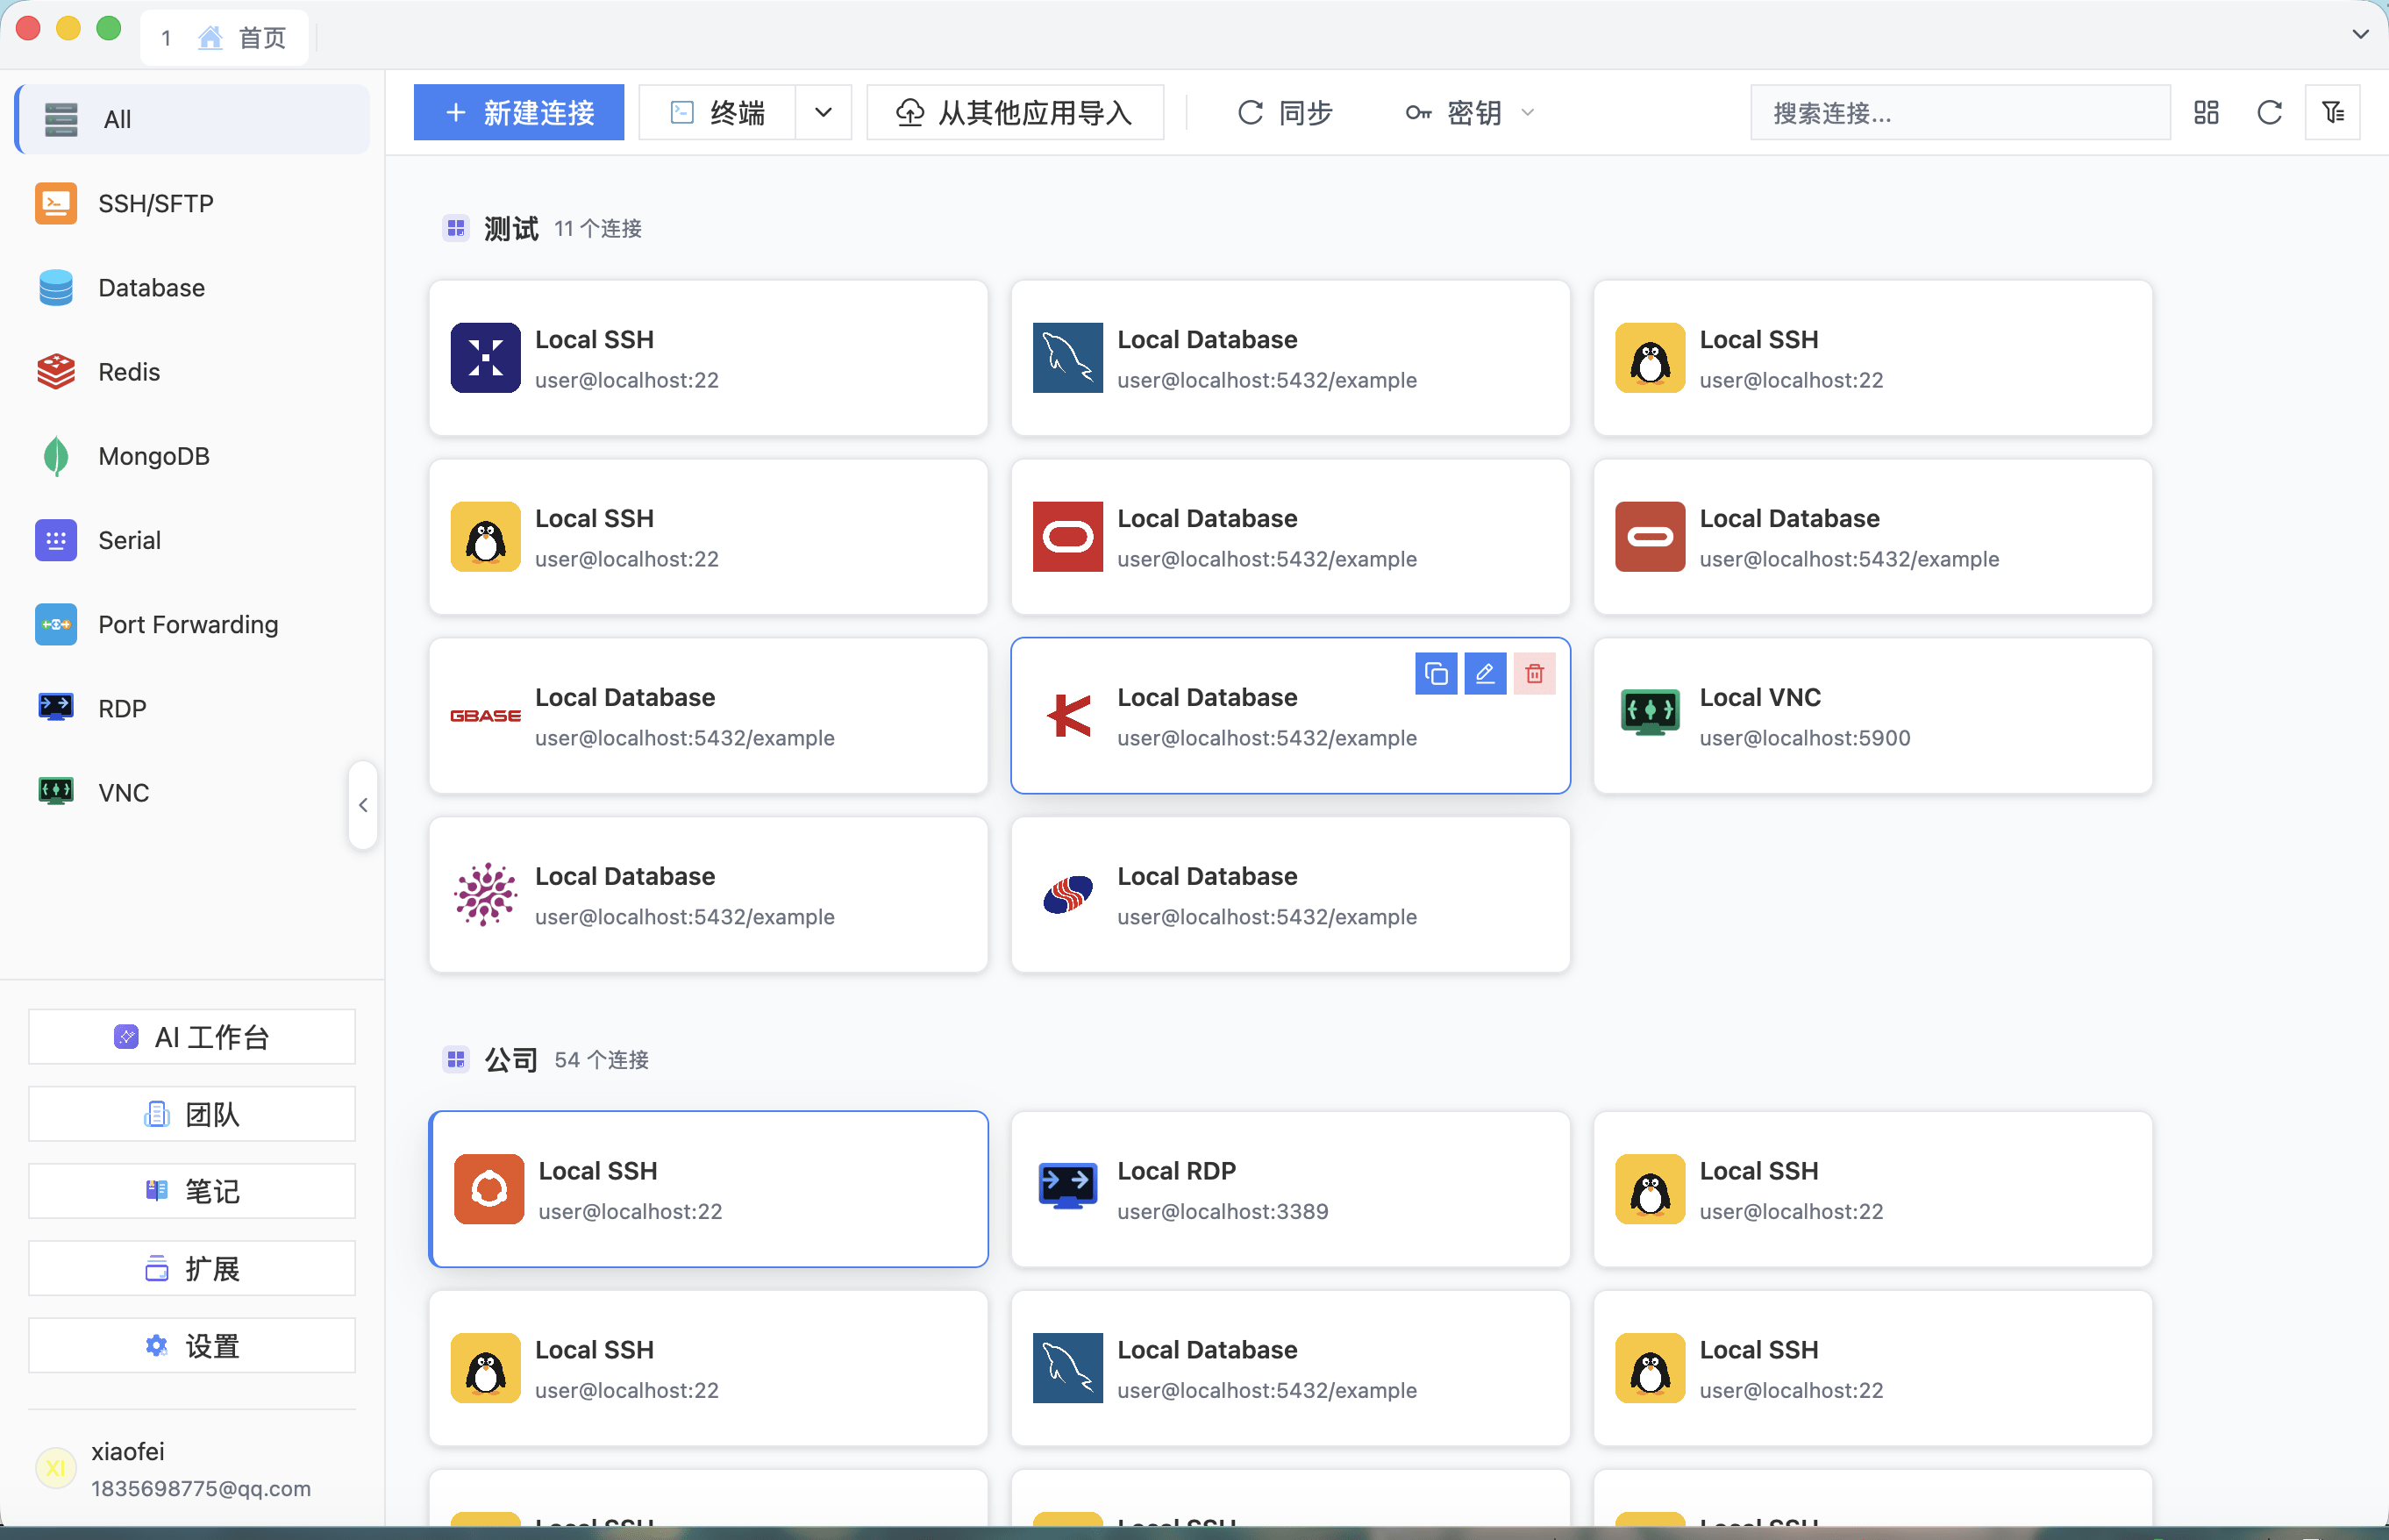Switch to grid layout view icon
2389x1540 pixels.
(2206, 112)
